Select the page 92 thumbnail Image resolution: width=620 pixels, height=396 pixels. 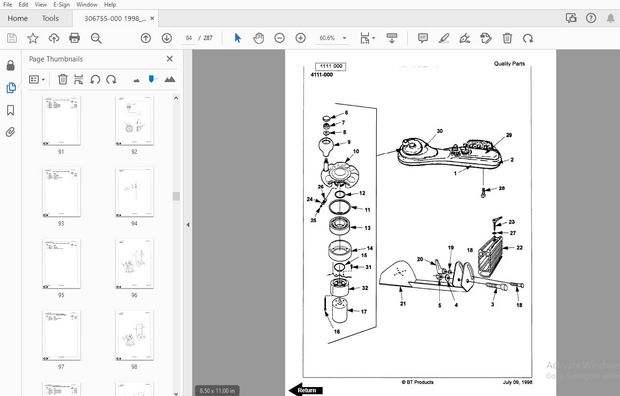[134, 121]
